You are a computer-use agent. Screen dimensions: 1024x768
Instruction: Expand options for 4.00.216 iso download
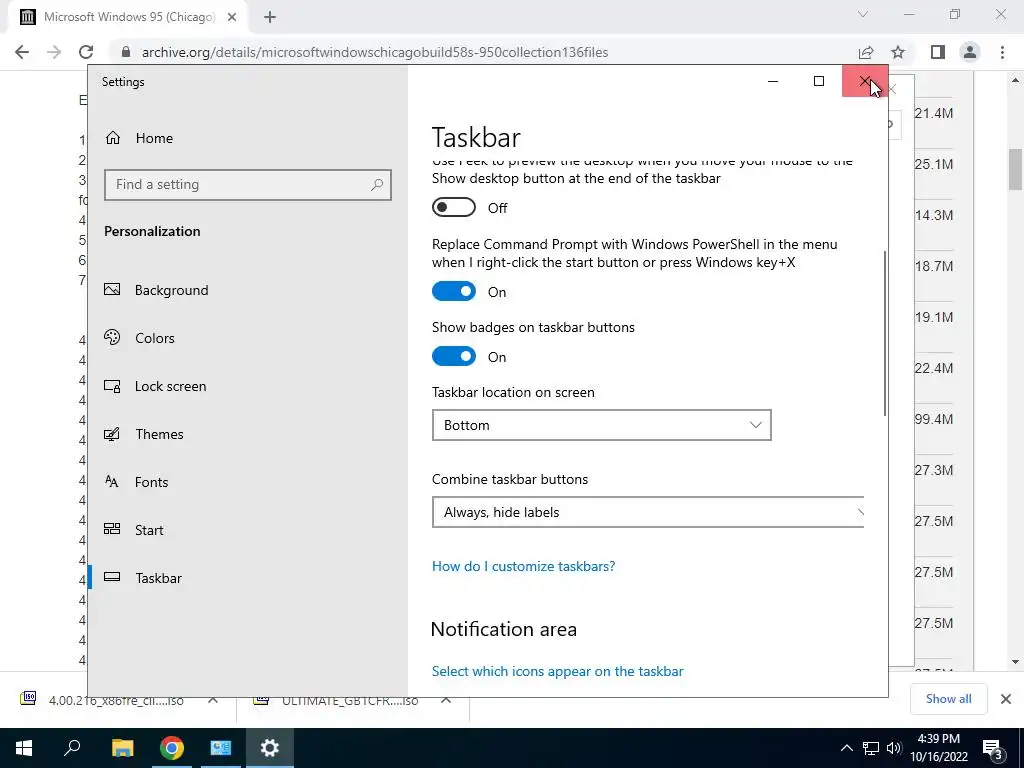click(x=213, y=700)
